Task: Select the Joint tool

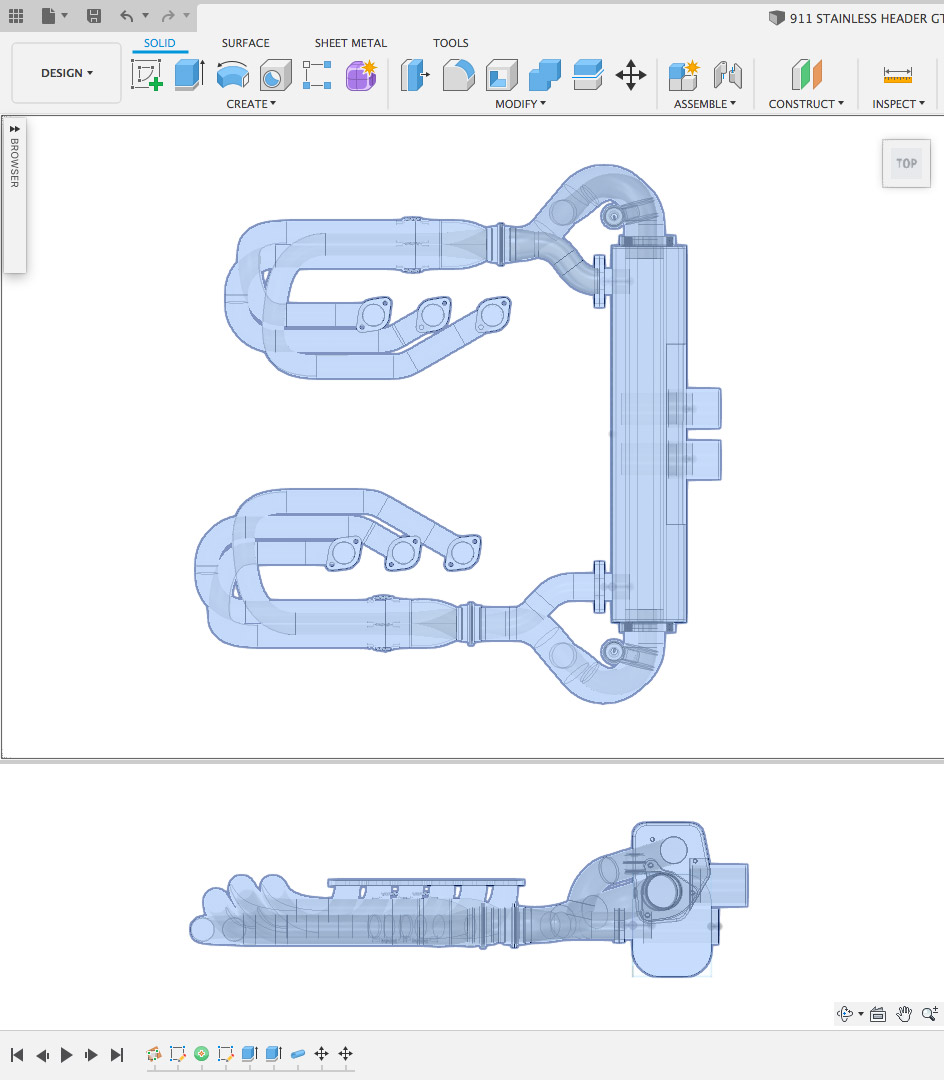Action: (728, 74)
